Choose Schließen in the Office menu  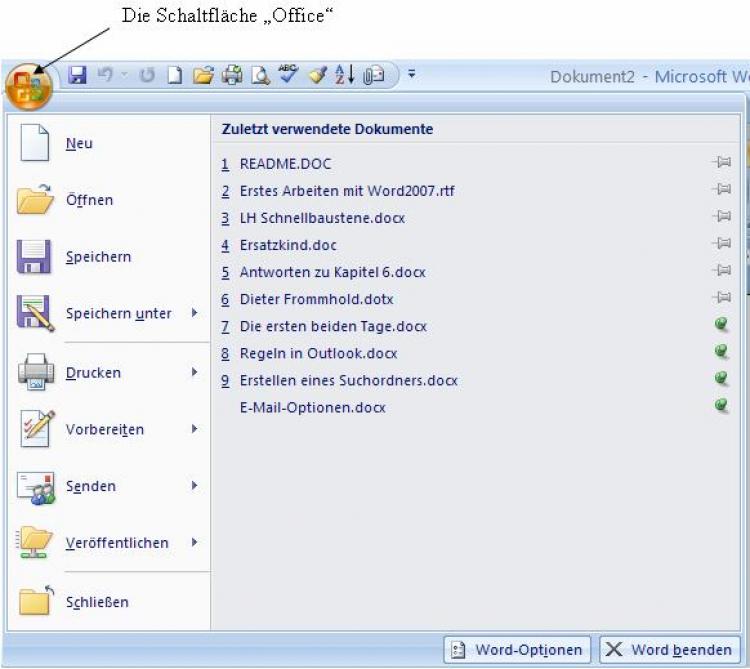tap(97, 602)
